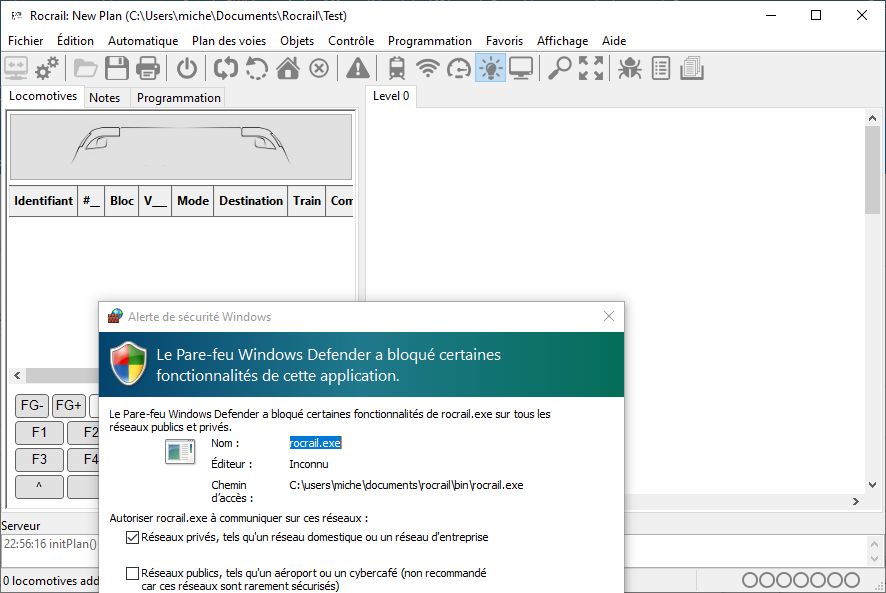Click the Mode column header

pos(193,201)
